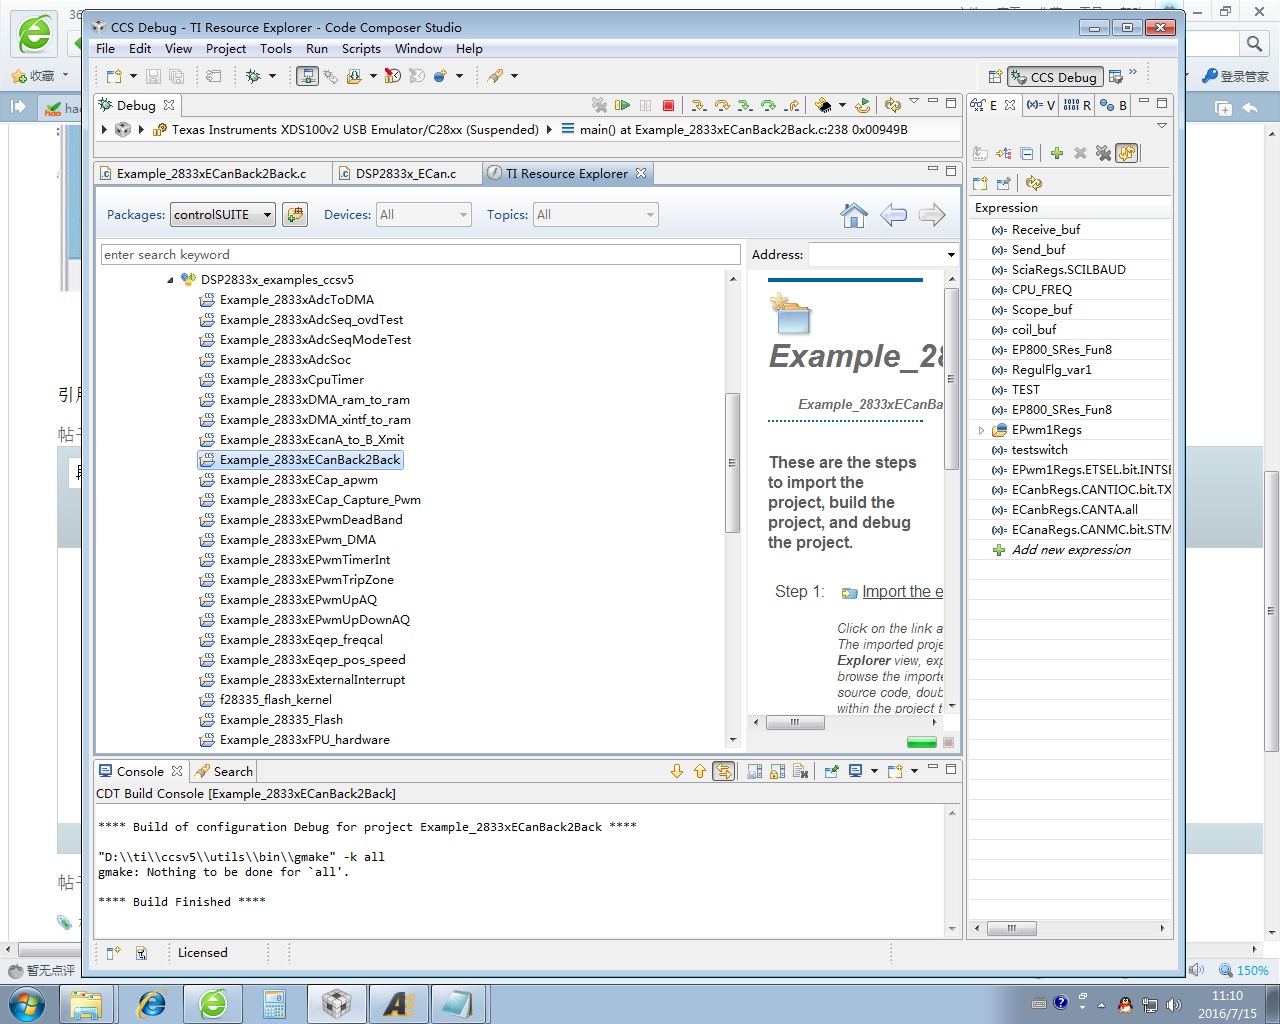This screenshot has height=1024, width=1280.
Task: Select the SciaRegs.SCILBAUD expression
Action: click(x=1068, y=270)
